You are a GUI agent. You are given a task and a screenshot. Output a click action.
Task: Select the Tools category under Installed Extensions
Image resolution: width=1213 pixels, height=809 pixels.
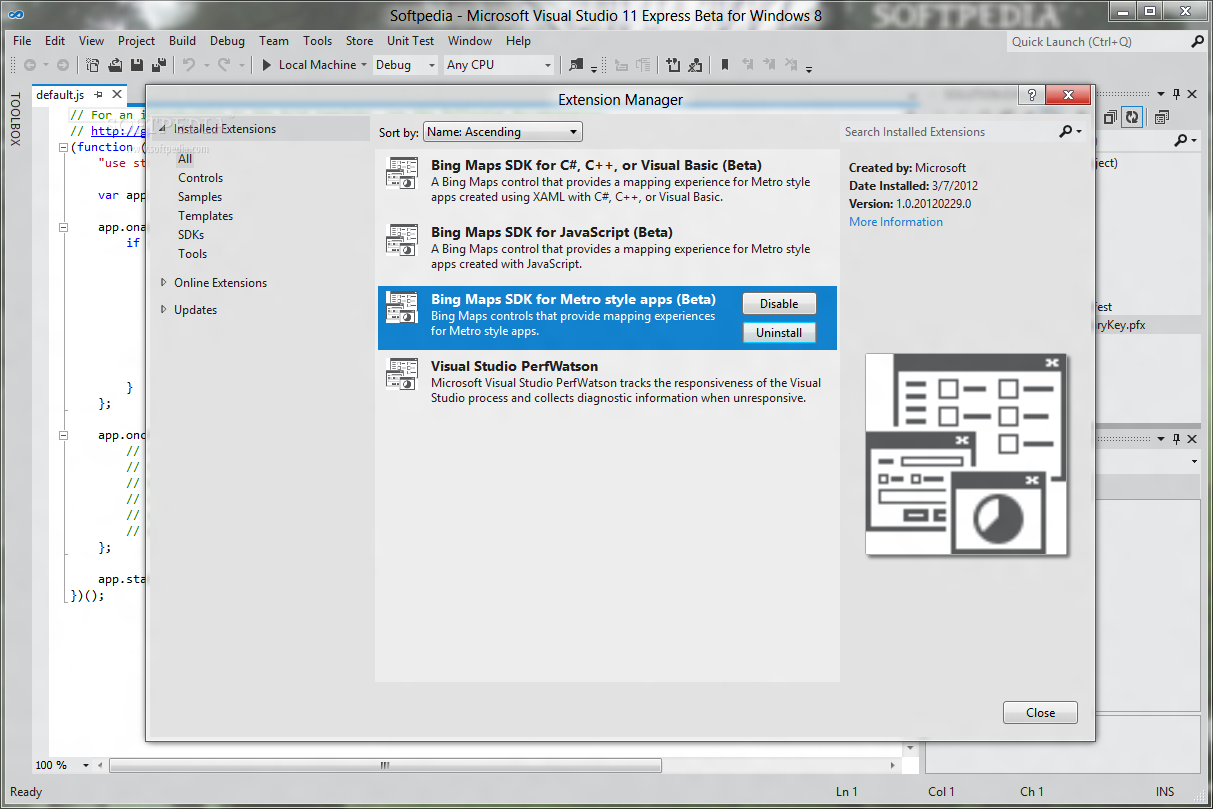193,254
